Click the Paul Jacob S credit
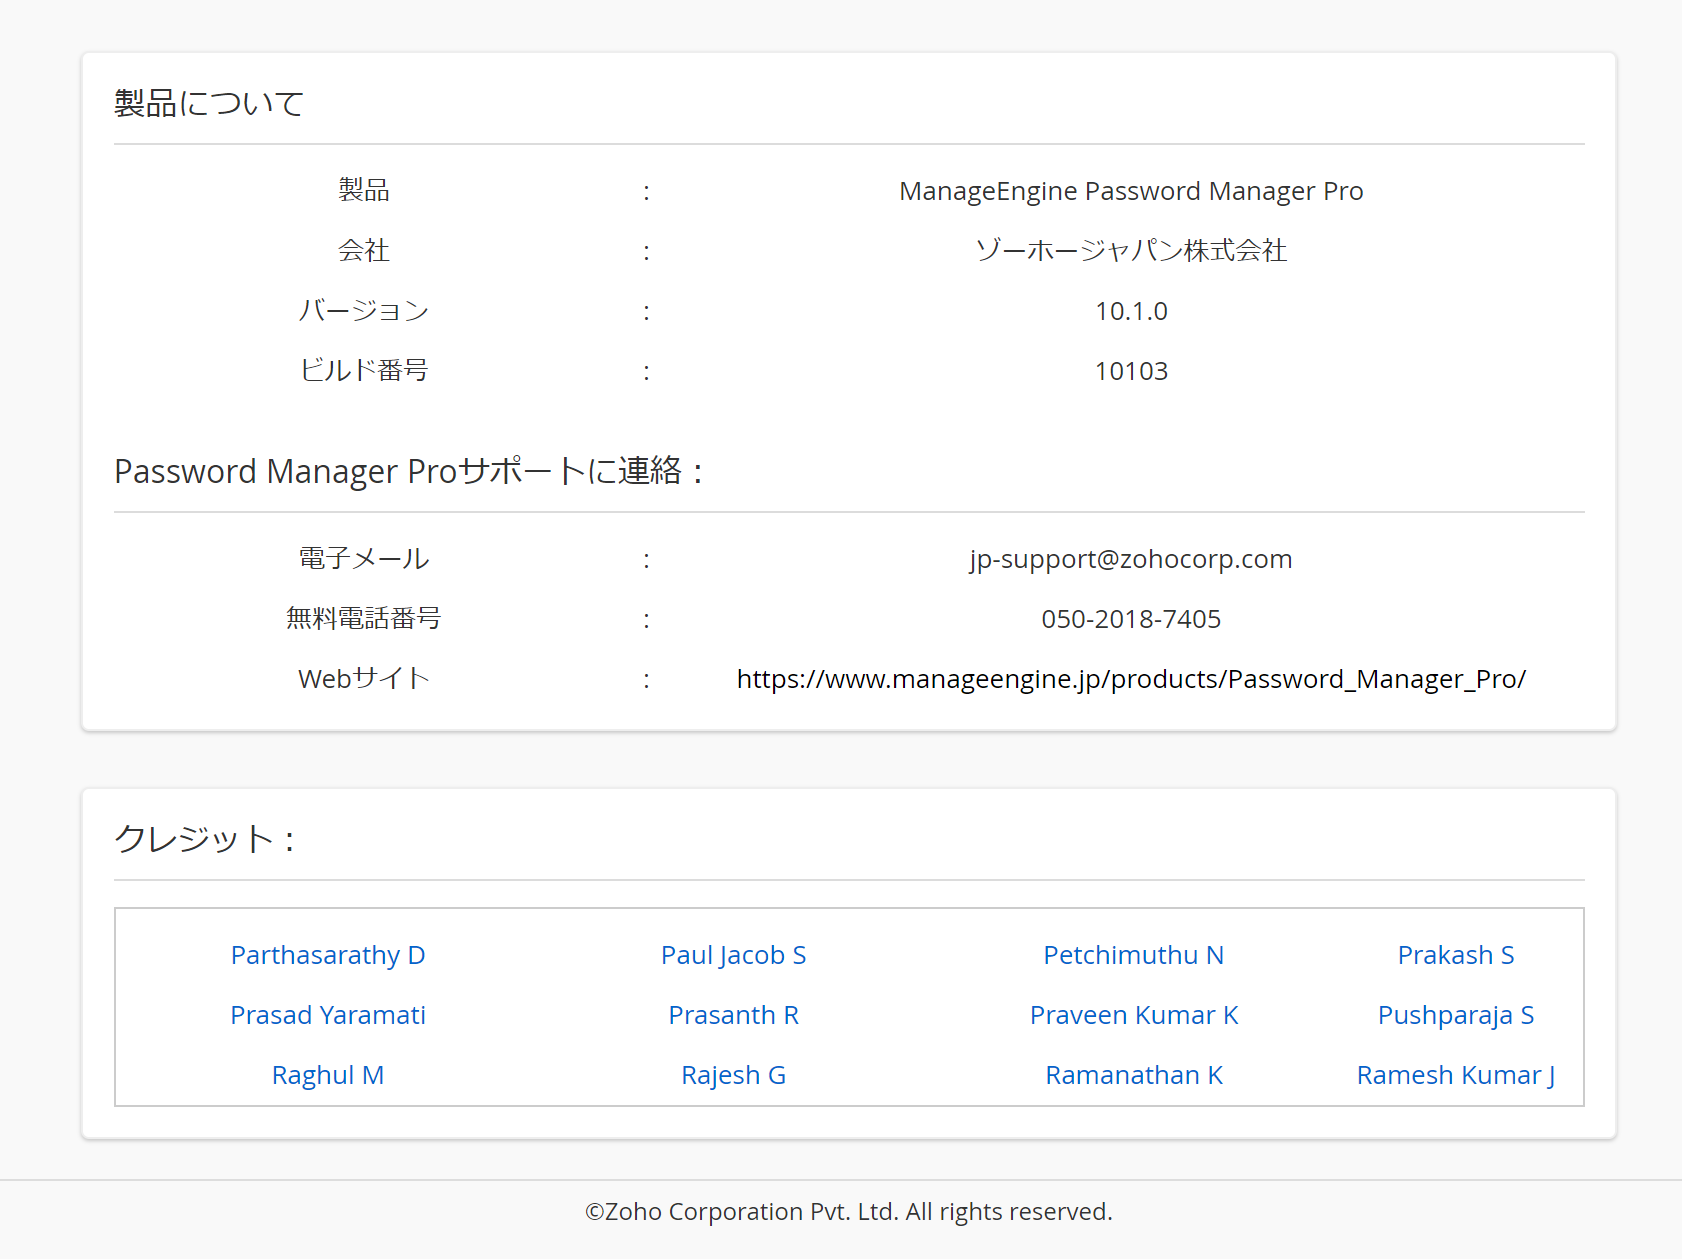The height and width of the screenshot is (1259, 1682). click(733, 955)
